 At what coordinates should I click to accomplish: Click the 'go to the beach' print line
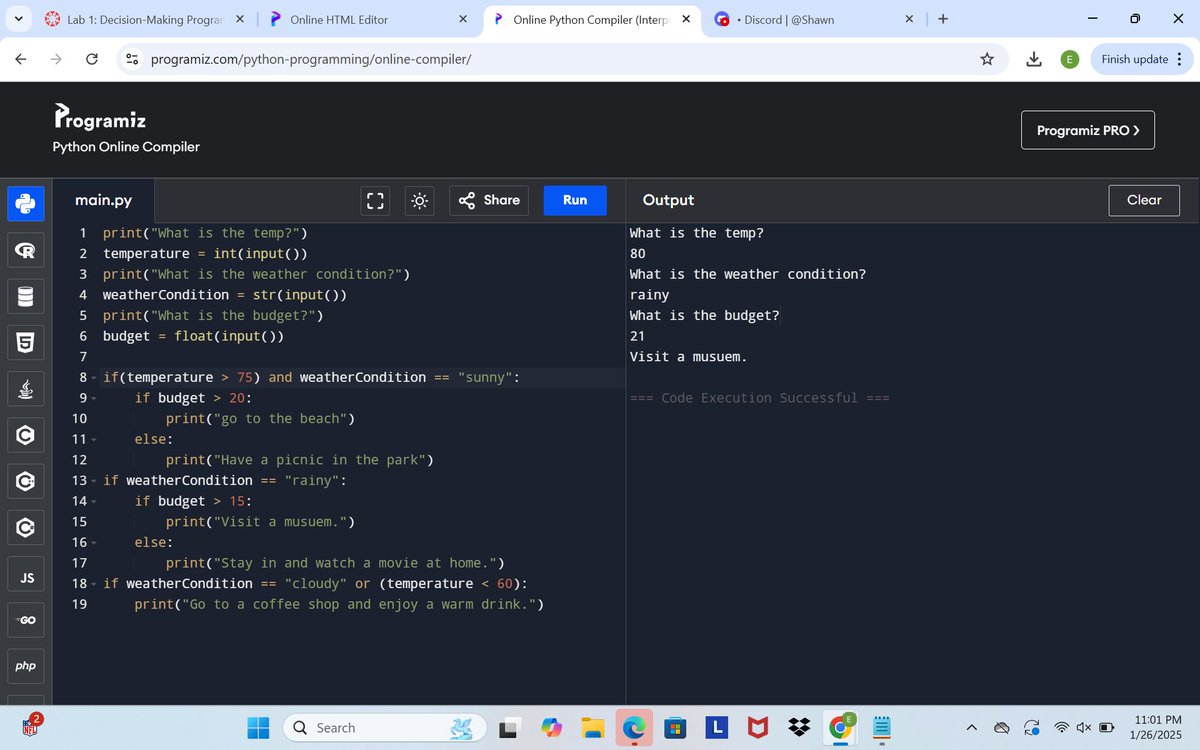point(260,419)
